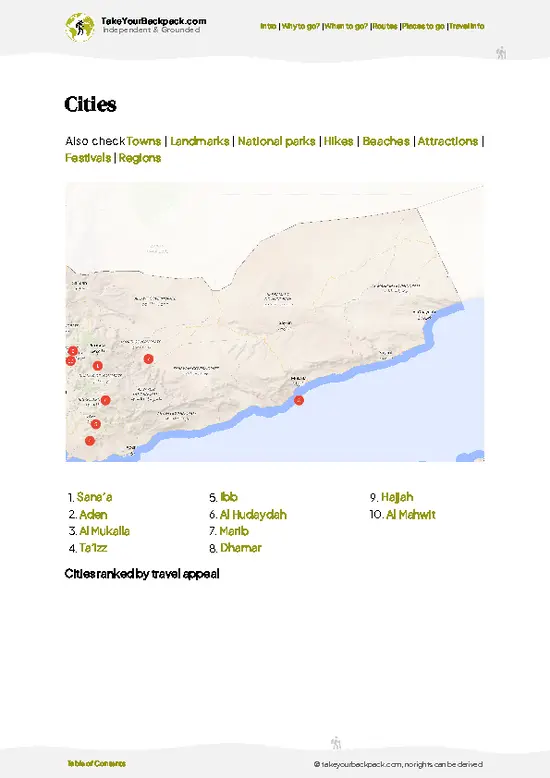Click the hiker icon above the footer
550x778 pixels.
click(x=336, y=743)
